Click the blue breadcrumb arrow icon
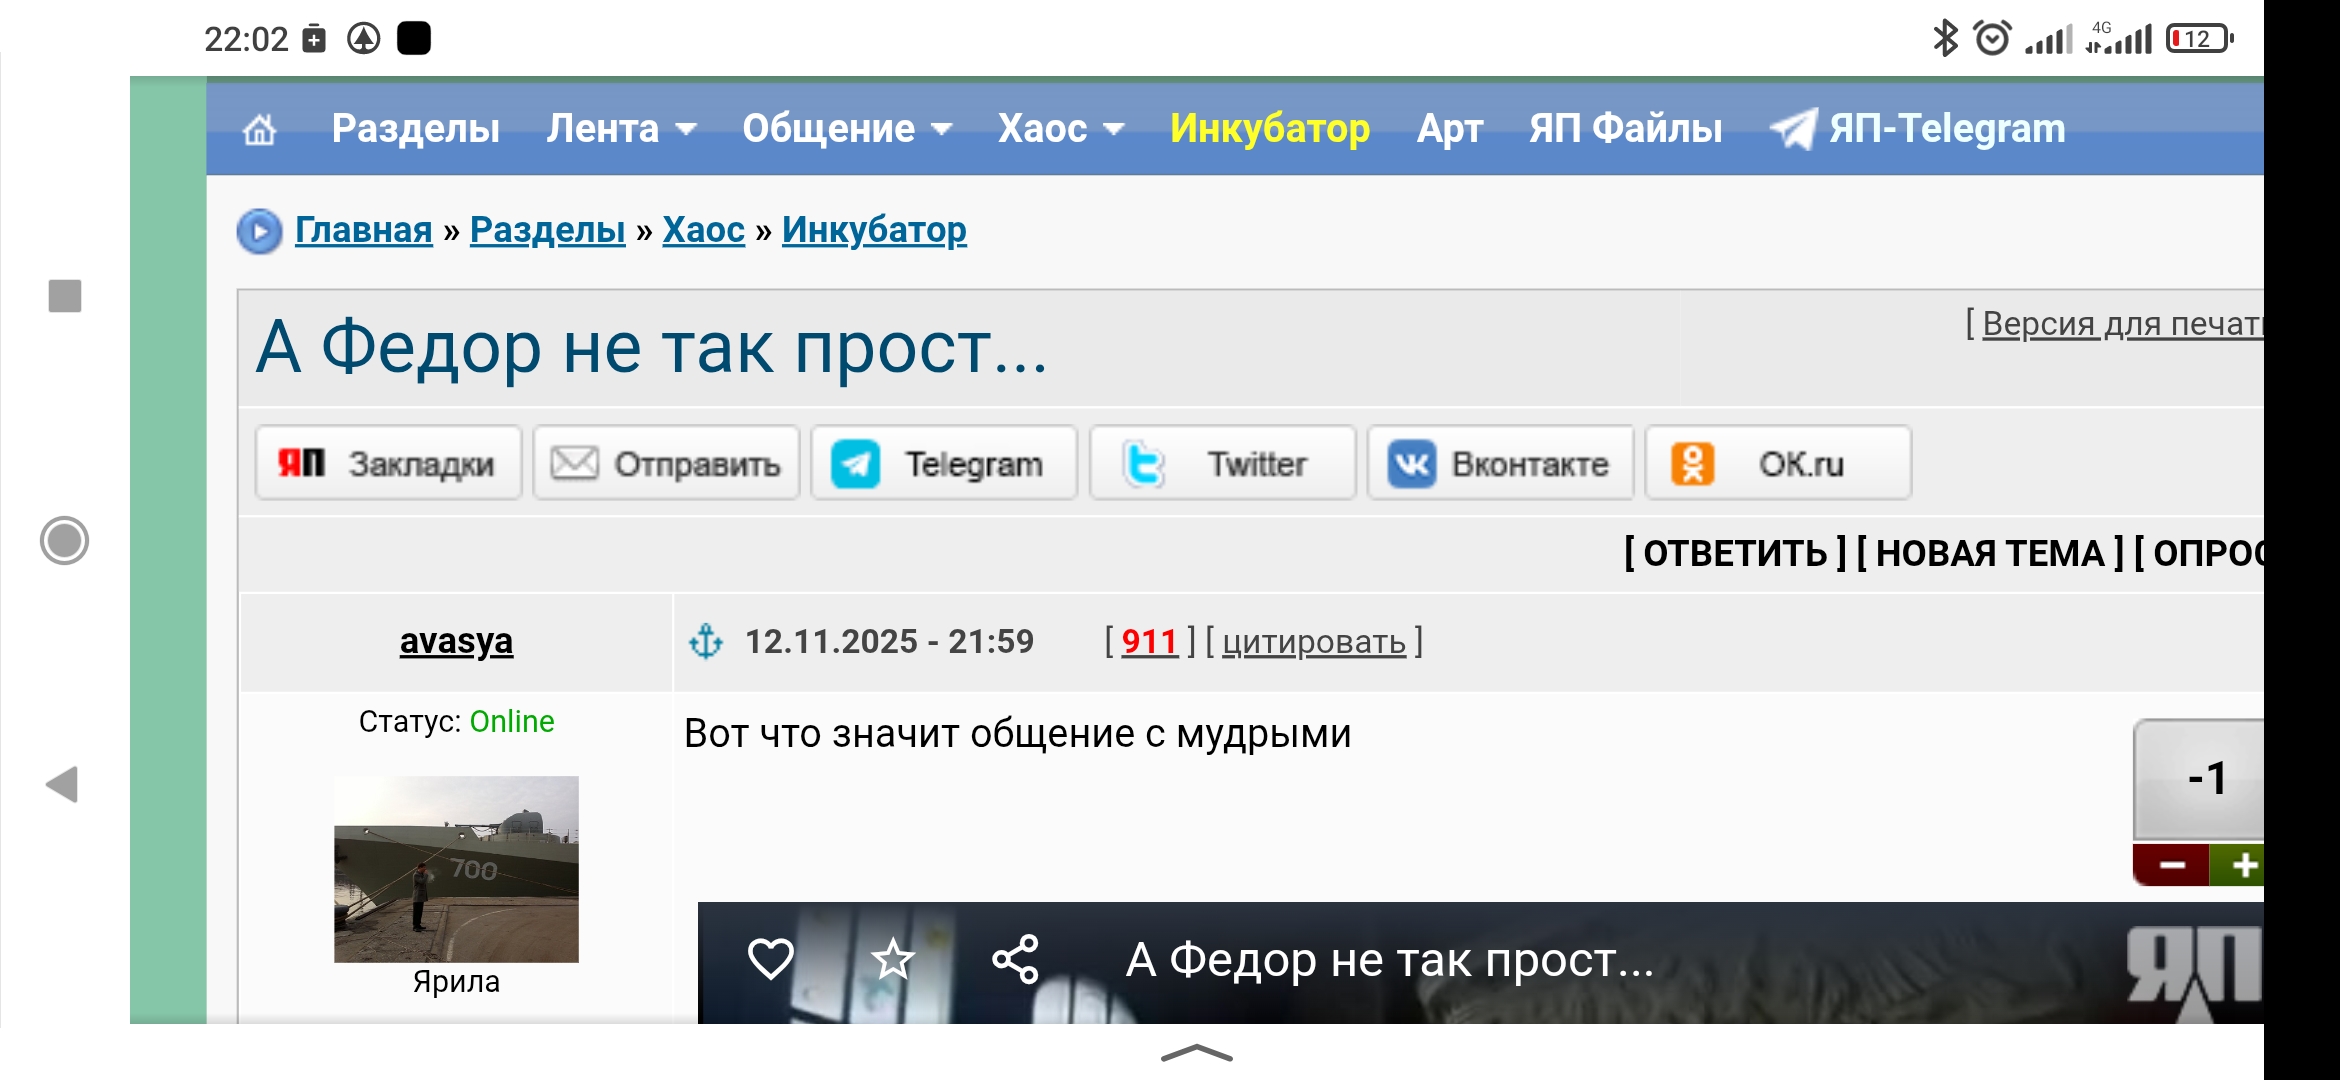The image size is (2340, 1080). 260,231
